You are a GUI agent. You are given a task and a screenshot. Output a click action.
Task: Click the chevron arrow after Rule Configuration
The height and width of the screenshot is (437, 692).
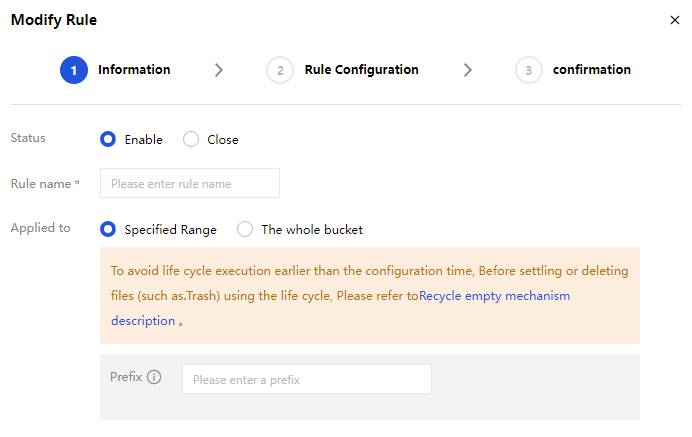pyautogui.click(x=467, y=70)
